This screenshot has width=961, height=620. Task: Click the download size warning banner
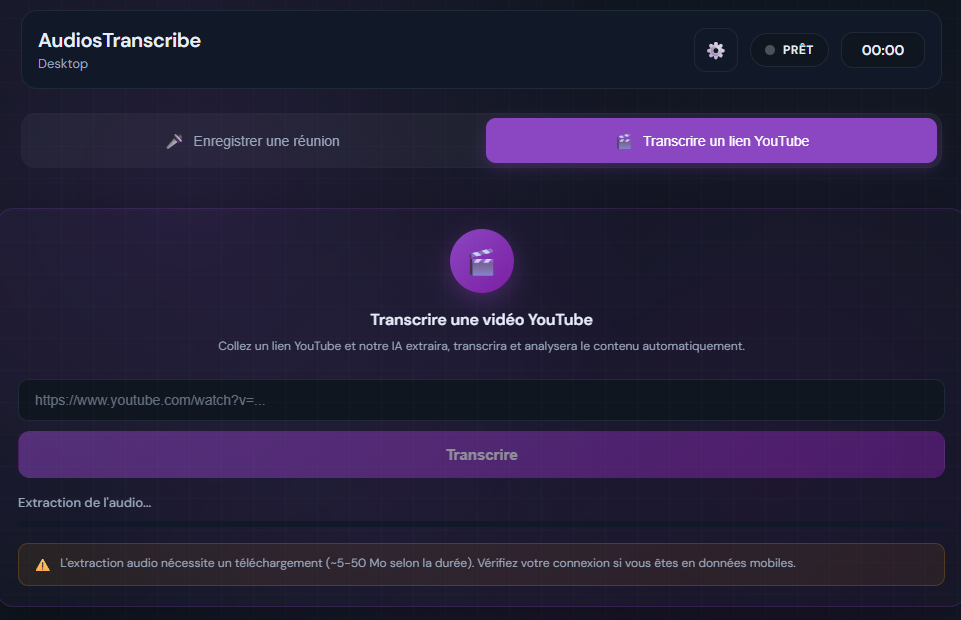pyautogui.click(x=481, y=563)
